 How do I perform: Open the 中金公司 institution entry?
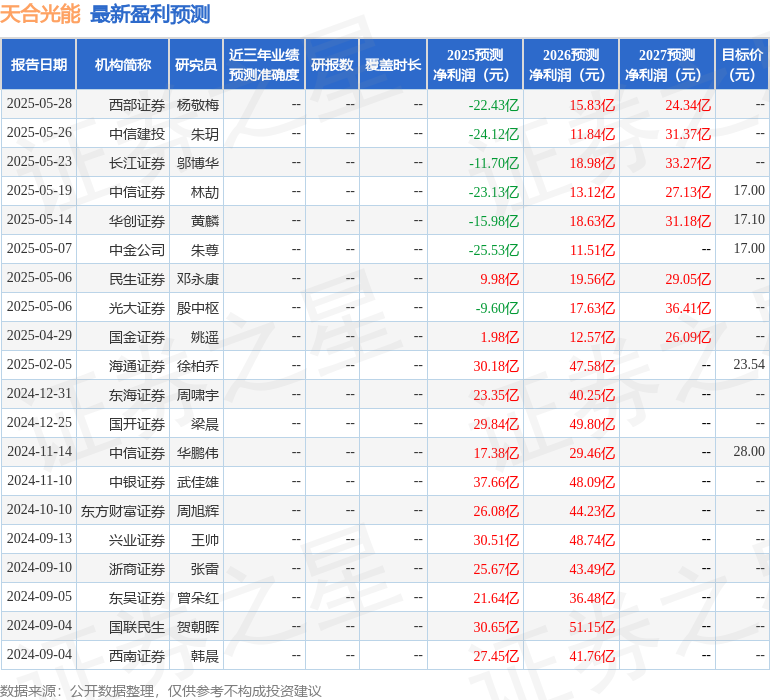pyautogui.click(x=137, y=249)
